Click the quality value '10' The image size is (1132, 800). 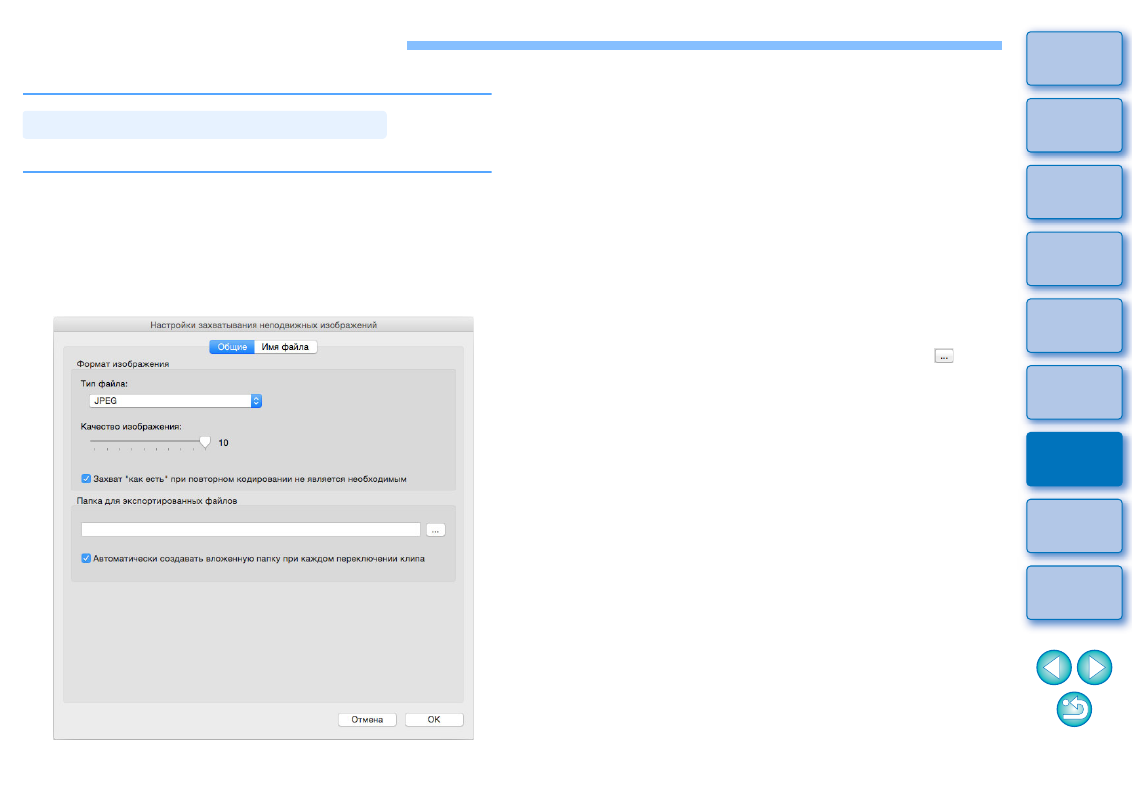[223, 443]
